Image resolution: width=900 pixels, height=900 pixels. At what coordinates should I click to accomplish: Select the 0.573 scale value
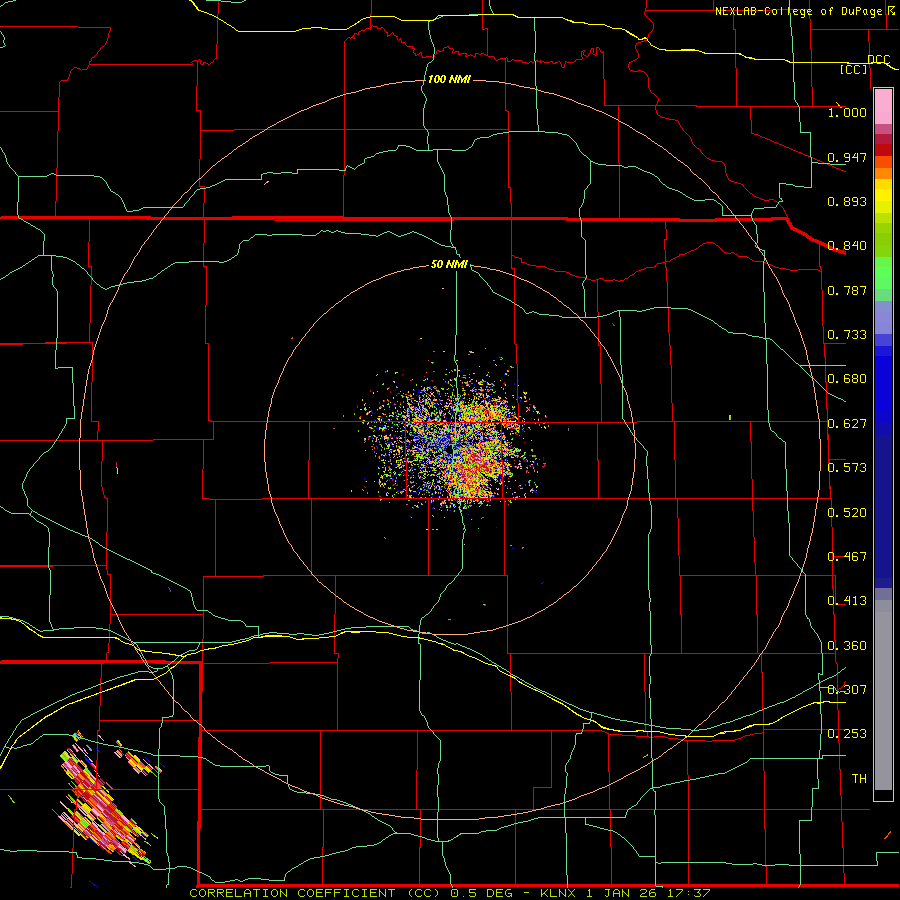847,468
